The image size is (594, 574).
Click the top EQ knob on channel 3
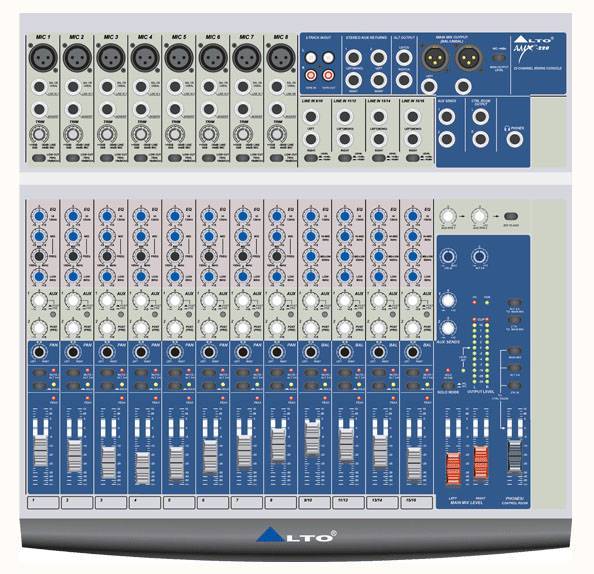click(x=107, y=216)
